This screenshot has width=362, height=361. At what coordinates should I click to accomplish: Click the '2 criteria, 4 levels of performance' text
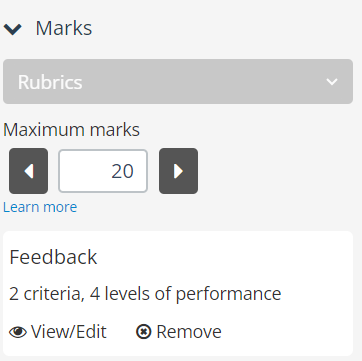click(145, 294)
